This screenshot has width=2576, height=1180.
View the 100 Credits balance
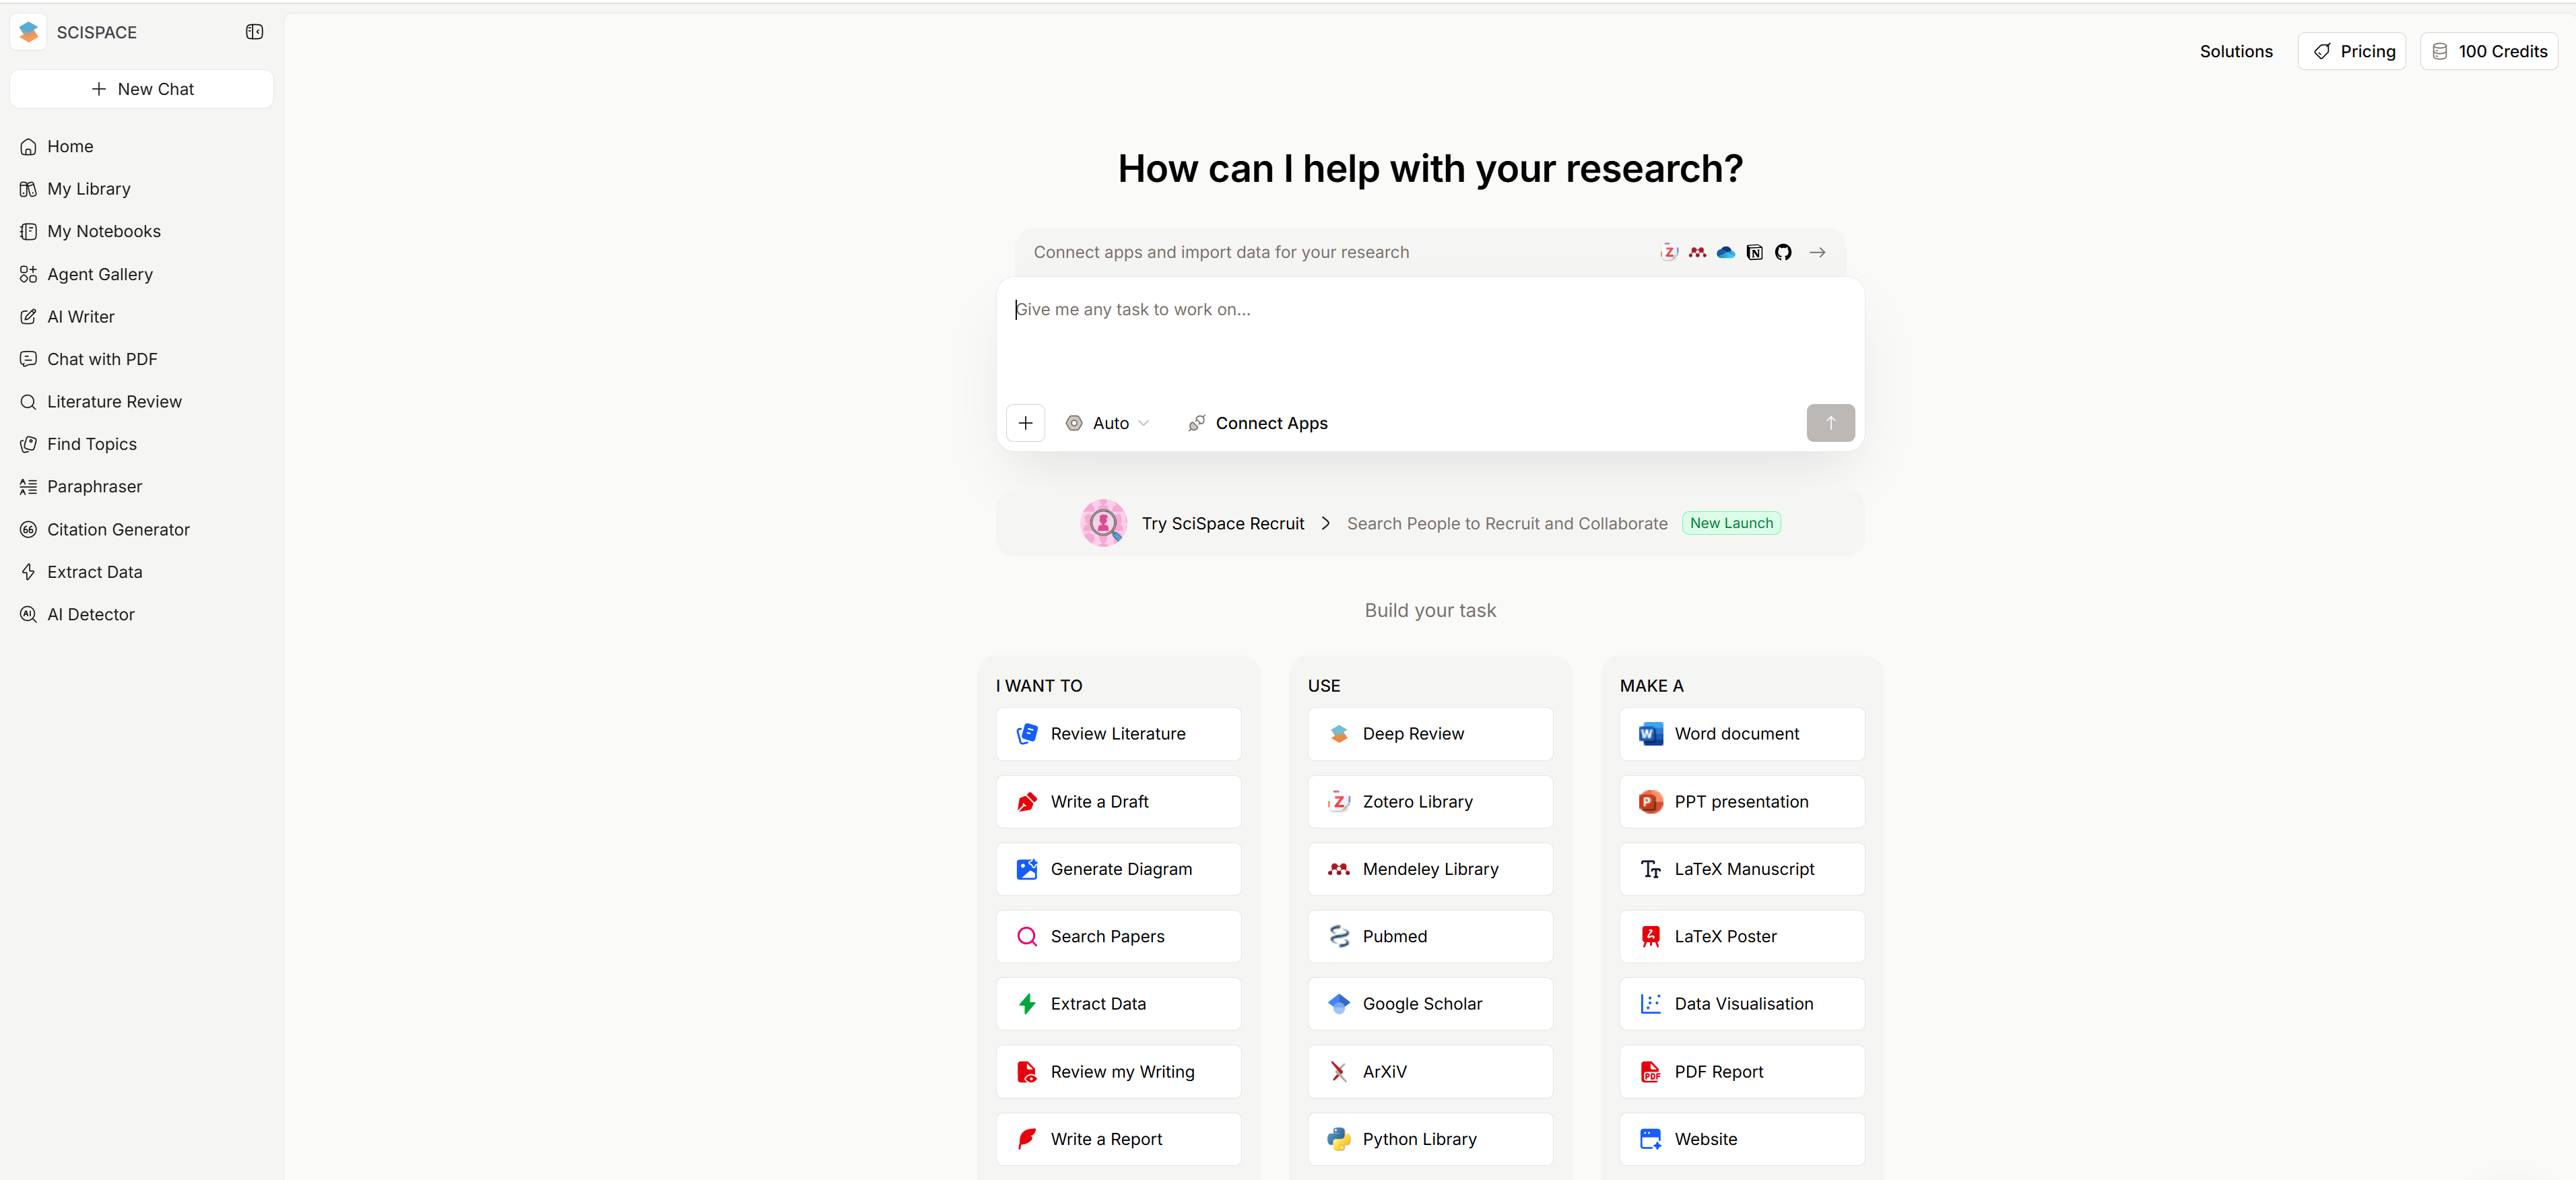point(2489,51)
